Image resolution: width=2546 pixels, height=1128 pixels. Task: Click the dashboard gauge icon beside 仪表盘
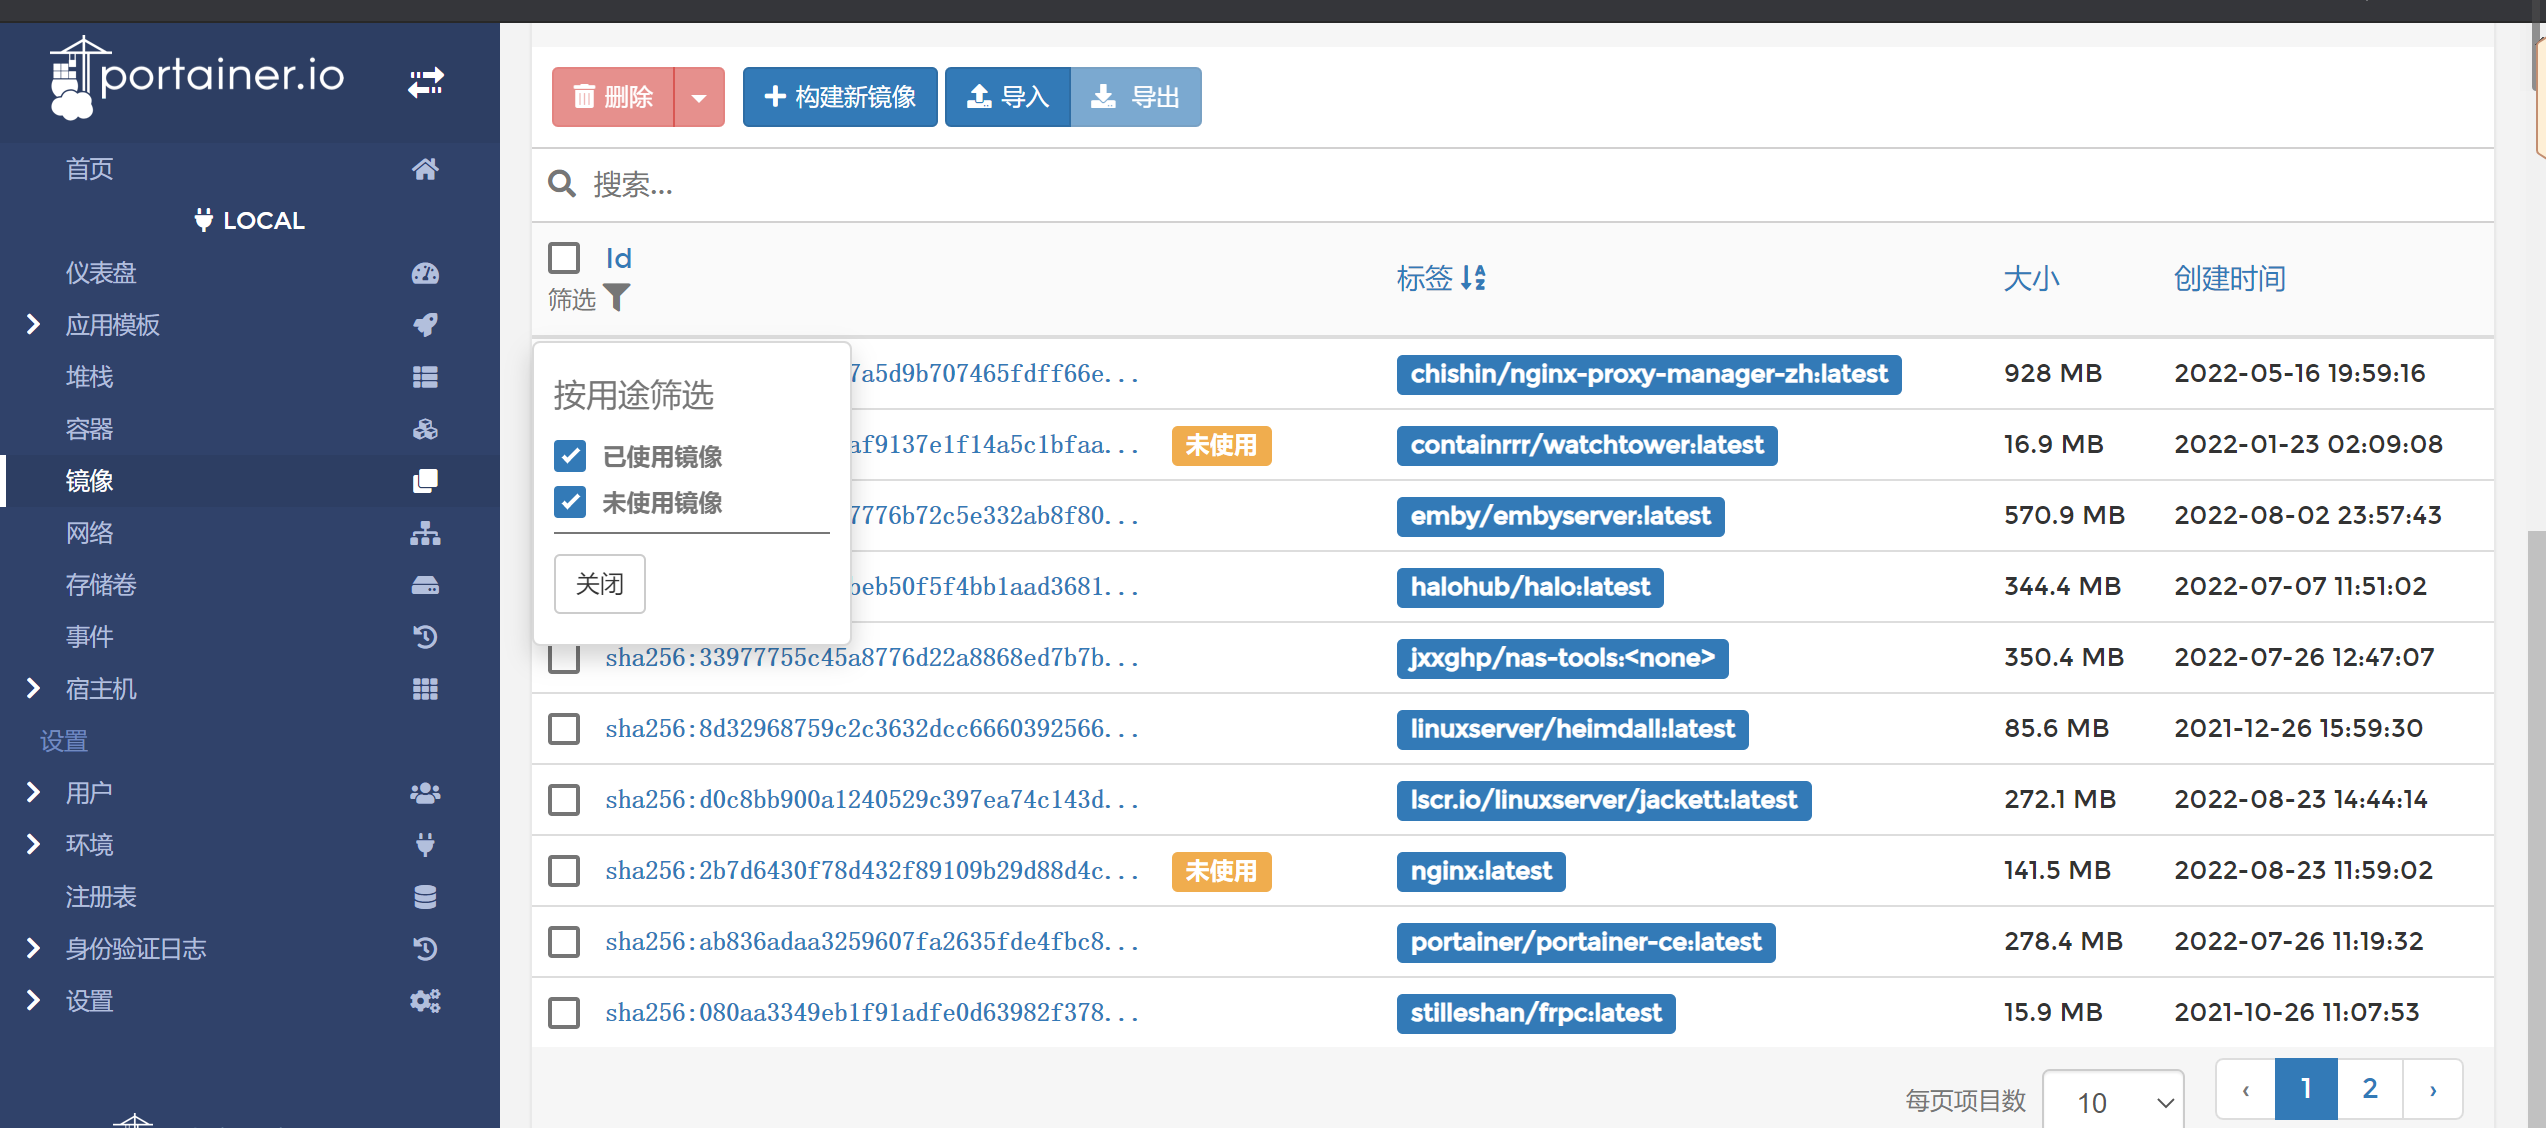[x=425, y=273]
